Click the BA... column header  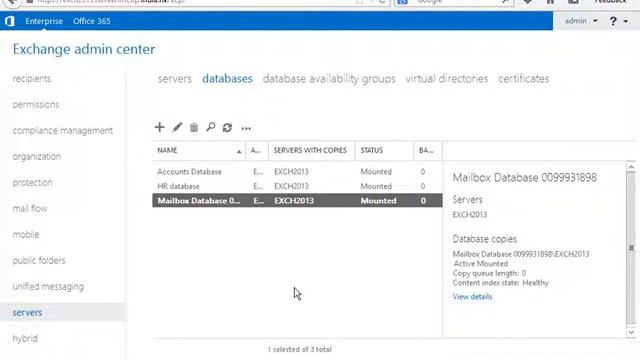[427, 151]
